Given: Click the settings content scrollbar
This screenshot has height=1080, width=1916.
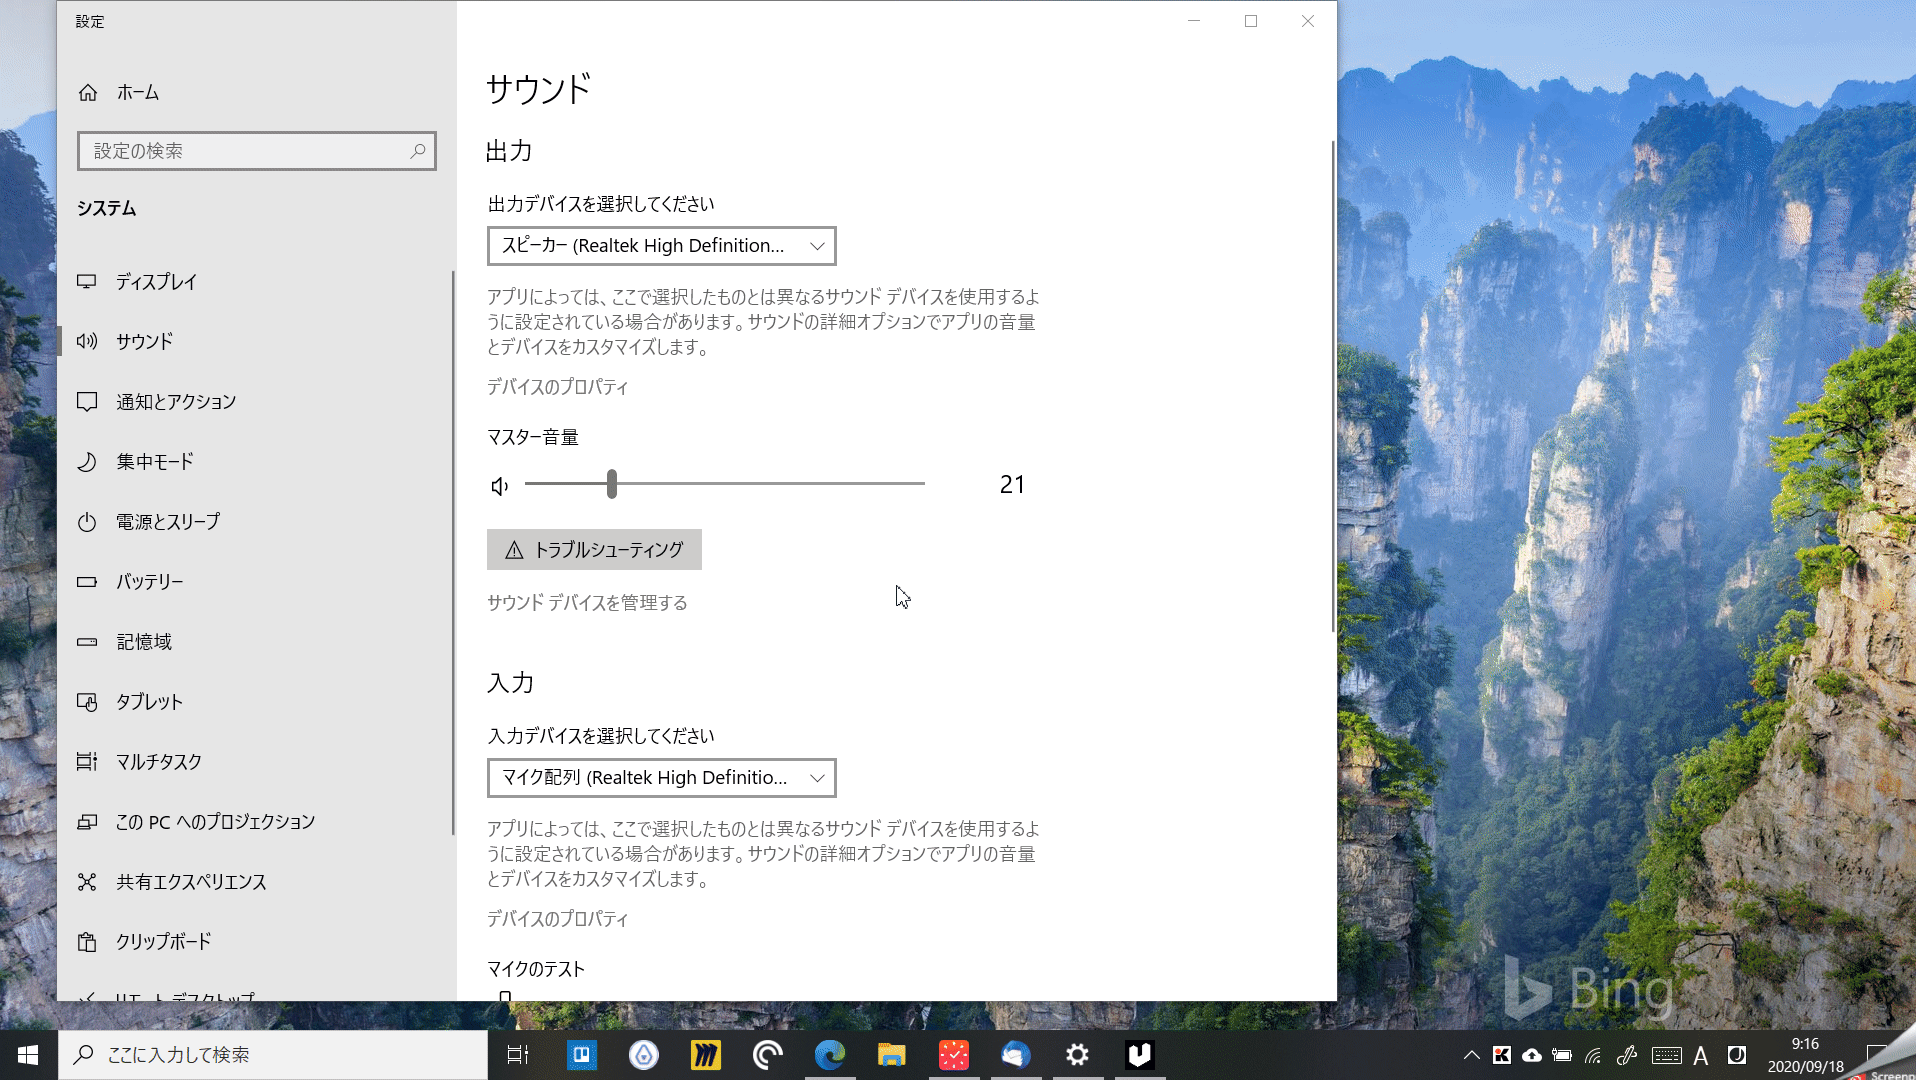Looking at the screenshot, I should click(x=1333, y=386).
